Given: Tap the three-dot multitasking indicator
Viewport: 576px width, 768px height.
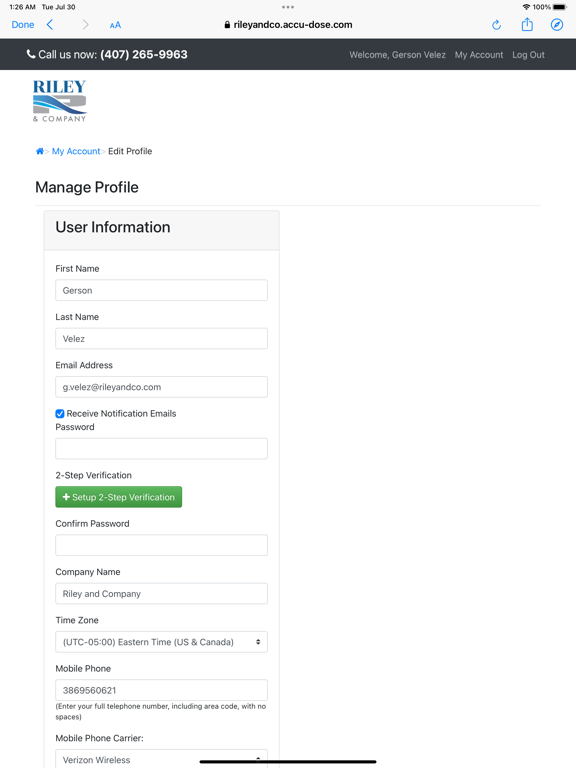Looking at the screenshot, I should [x=288, y=7].
